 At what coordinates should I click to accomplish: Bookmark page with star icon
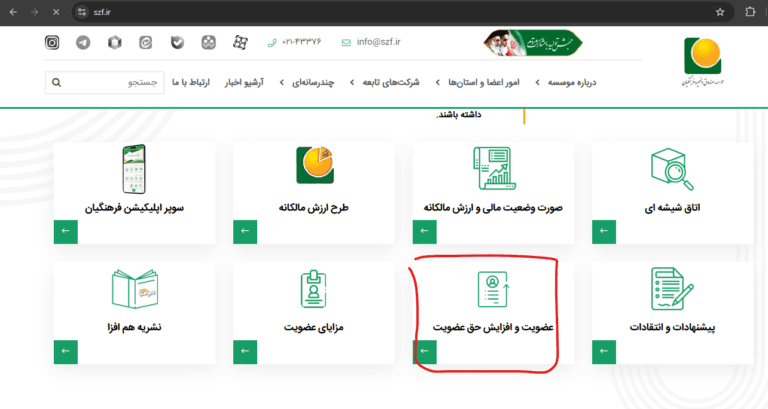(x=720, y=12)
